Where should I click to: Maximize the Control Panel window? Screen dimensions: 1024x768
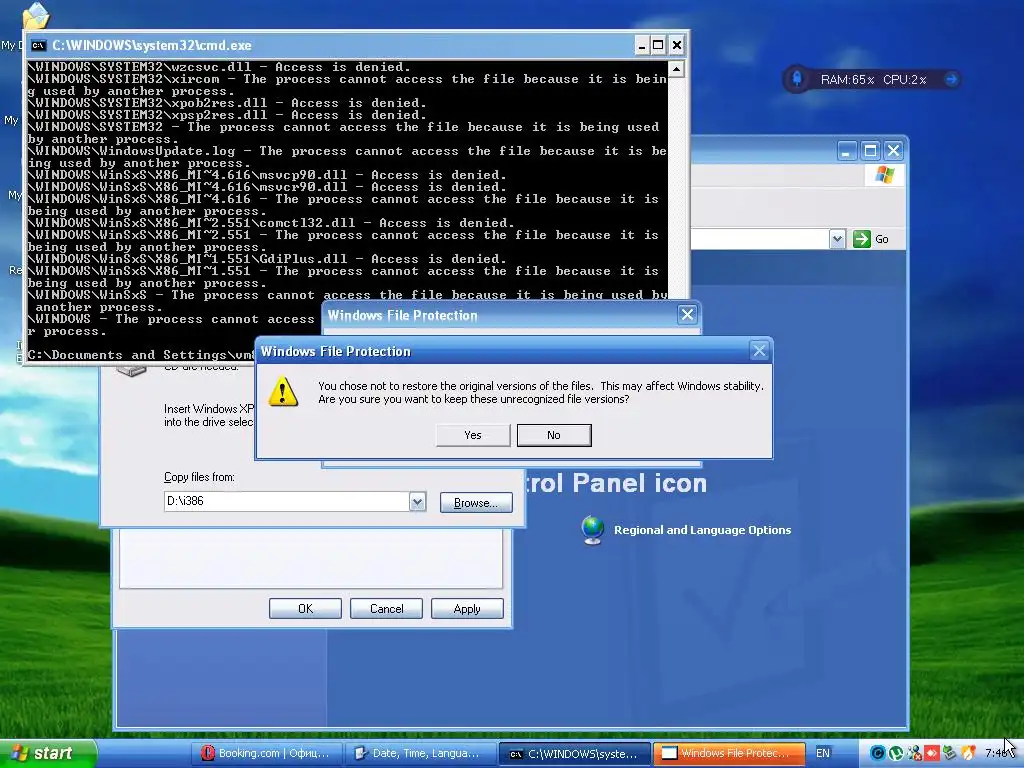pyautogui.click(x=870, y=152)
